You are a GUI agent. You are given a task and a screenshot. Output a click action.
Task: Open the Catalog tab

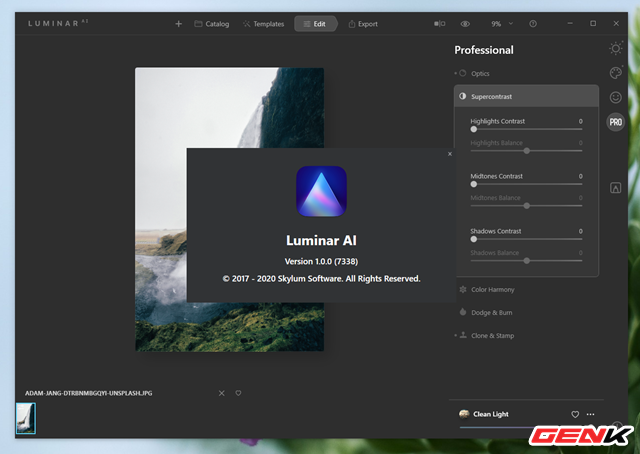(212, 24)
